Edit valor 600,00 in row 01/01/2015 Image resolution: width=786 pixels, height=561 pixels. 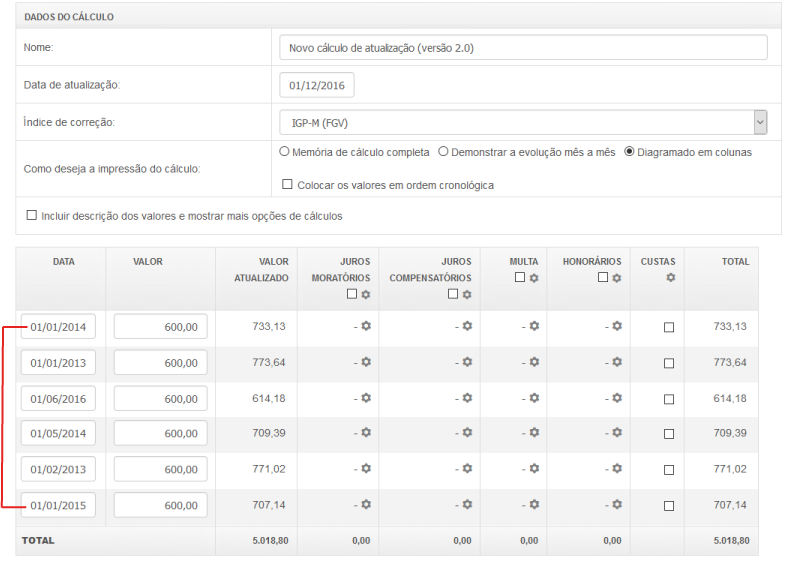coord(160,505)
